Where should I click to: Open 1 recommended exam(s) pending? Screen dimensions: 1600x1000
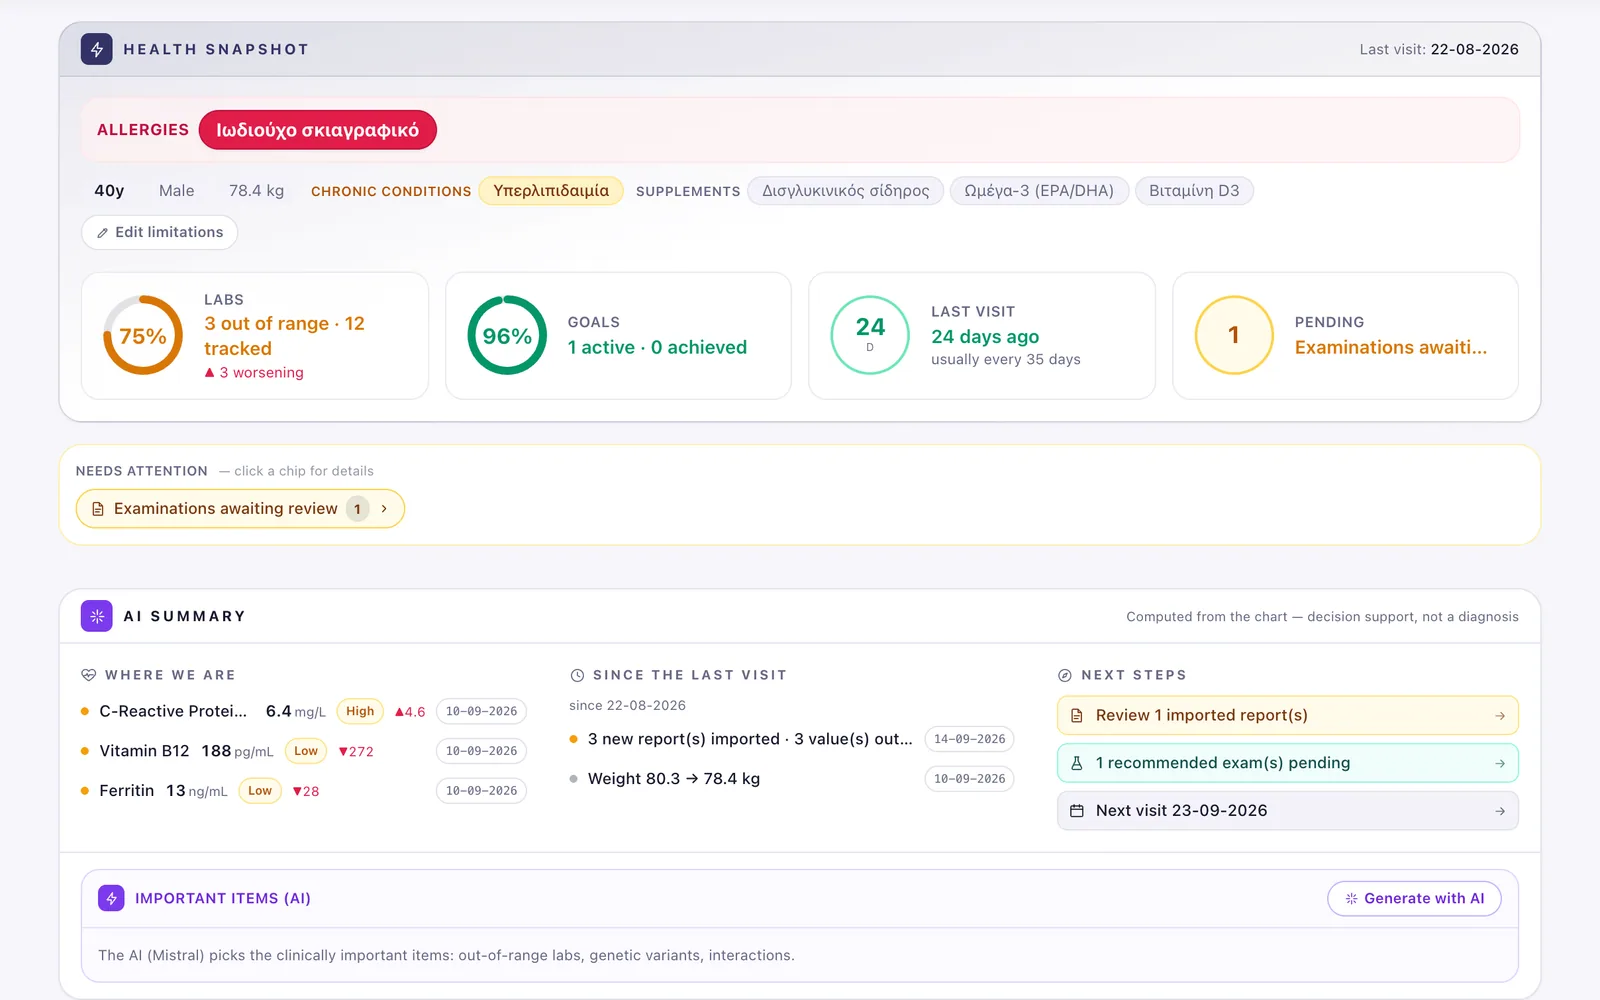(1288, 763)
